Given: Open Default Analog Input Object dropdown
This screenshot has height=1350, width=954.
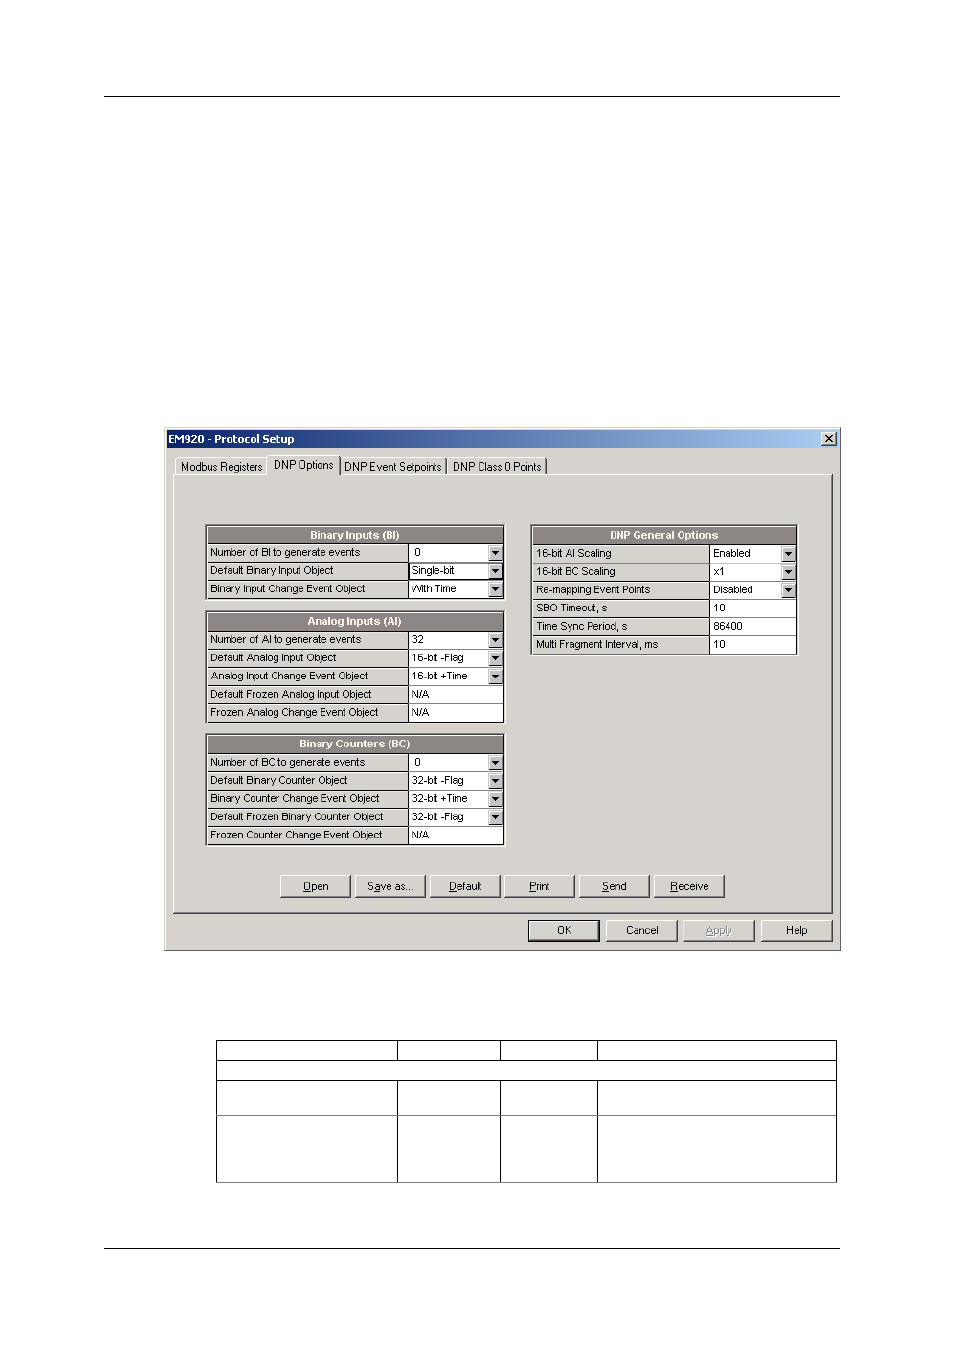Looking at the screenshot, I should tap(495, 658).
